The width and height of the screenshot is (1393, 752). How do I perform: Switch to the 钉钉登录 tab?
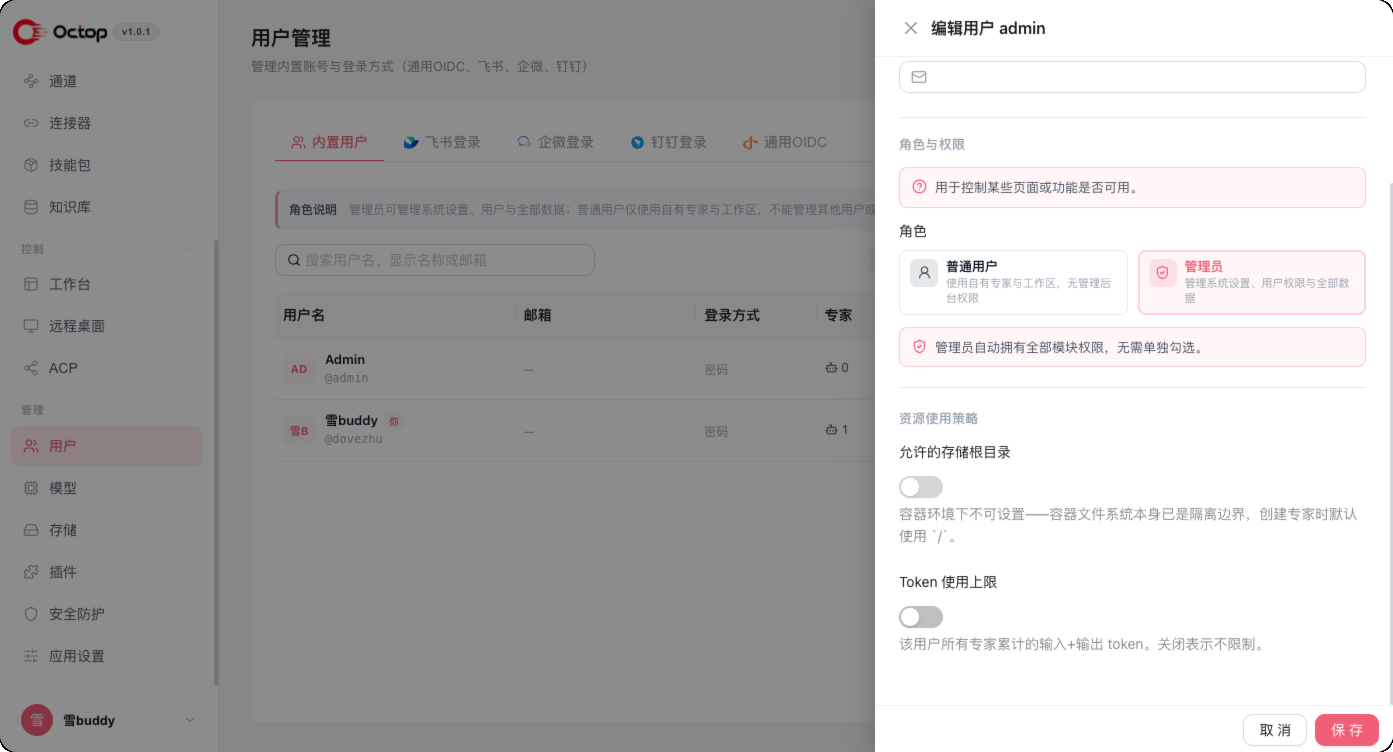[x=668, y=142]
